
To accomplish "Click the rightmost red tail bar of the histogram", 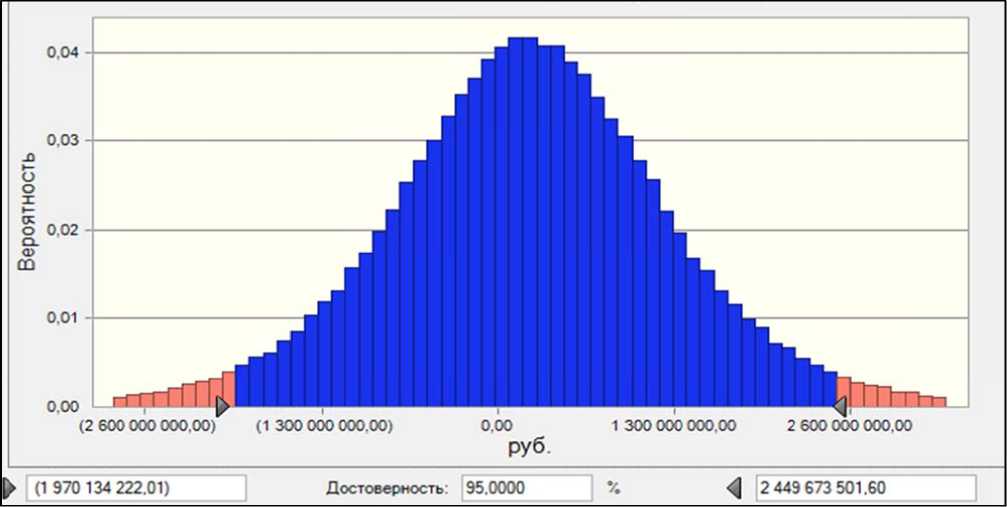I will [939, 402].
